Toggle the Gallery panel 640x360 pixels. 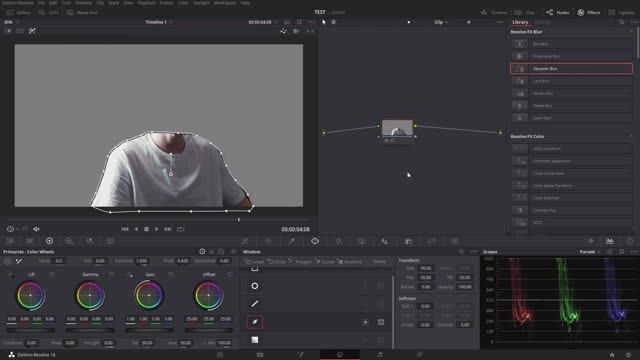pyautogui.click(x=19, y=13)
